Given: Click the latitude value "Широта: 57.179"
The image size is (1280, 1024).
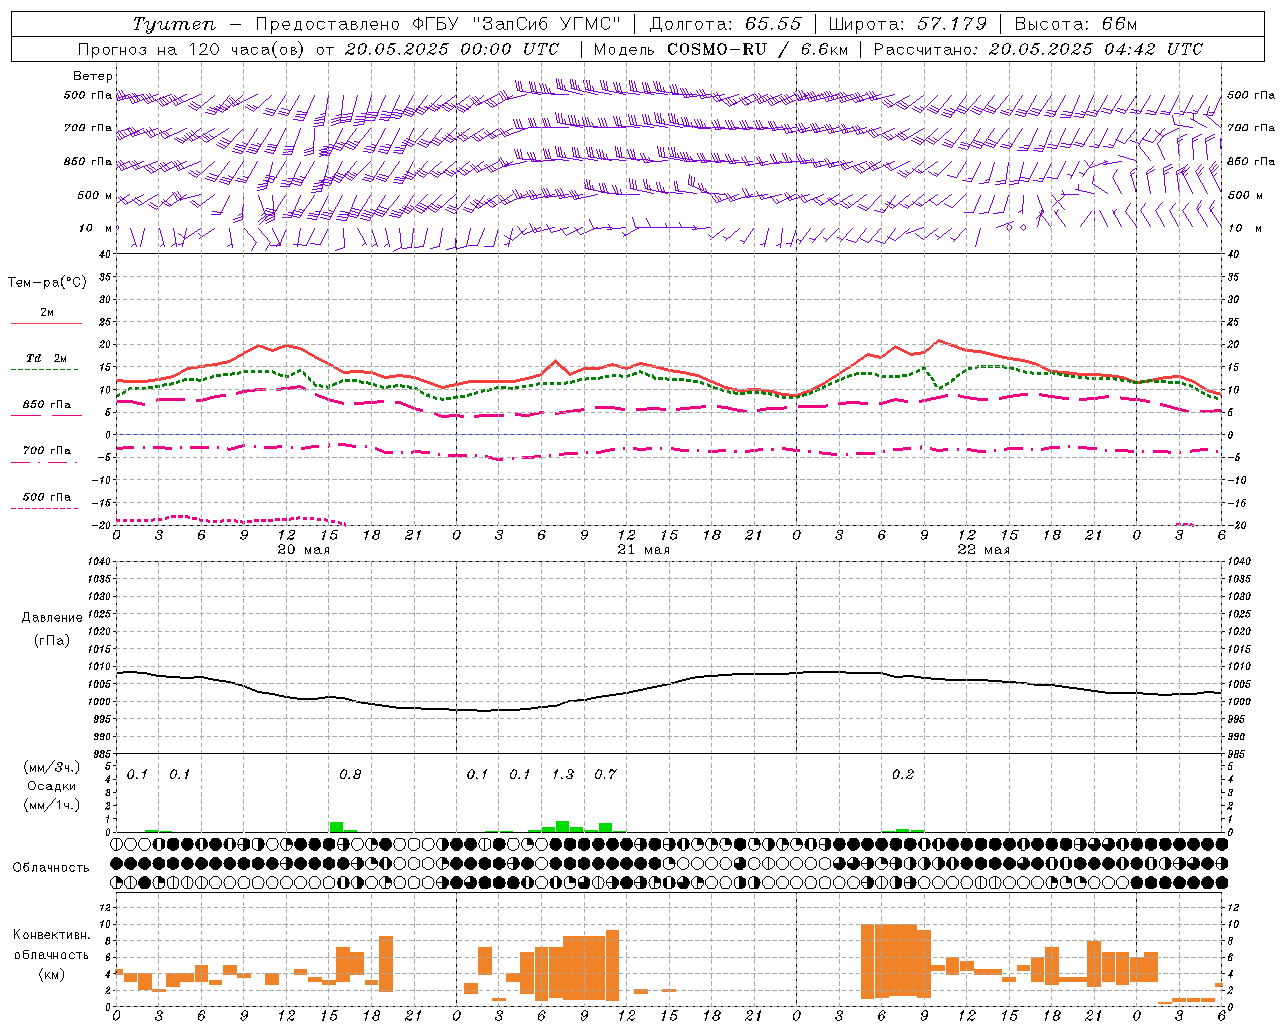Looking at the screenshot, I should 908,24.
